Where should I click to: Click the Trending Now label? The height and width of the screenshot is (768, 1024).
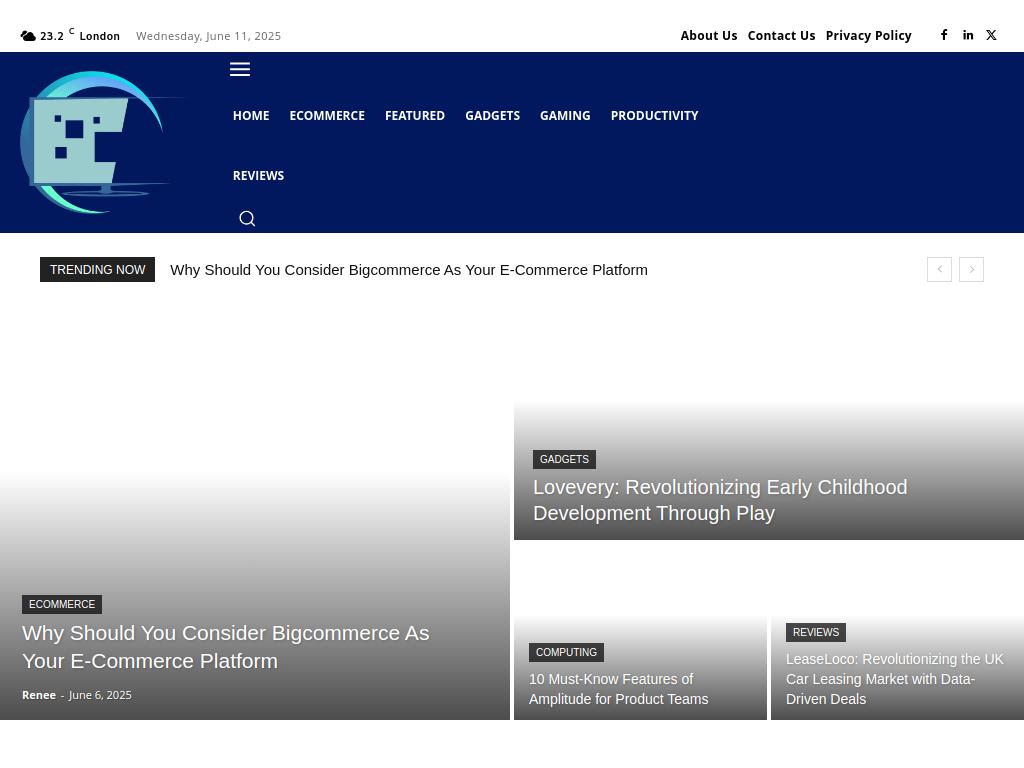[x=97, y=270]
